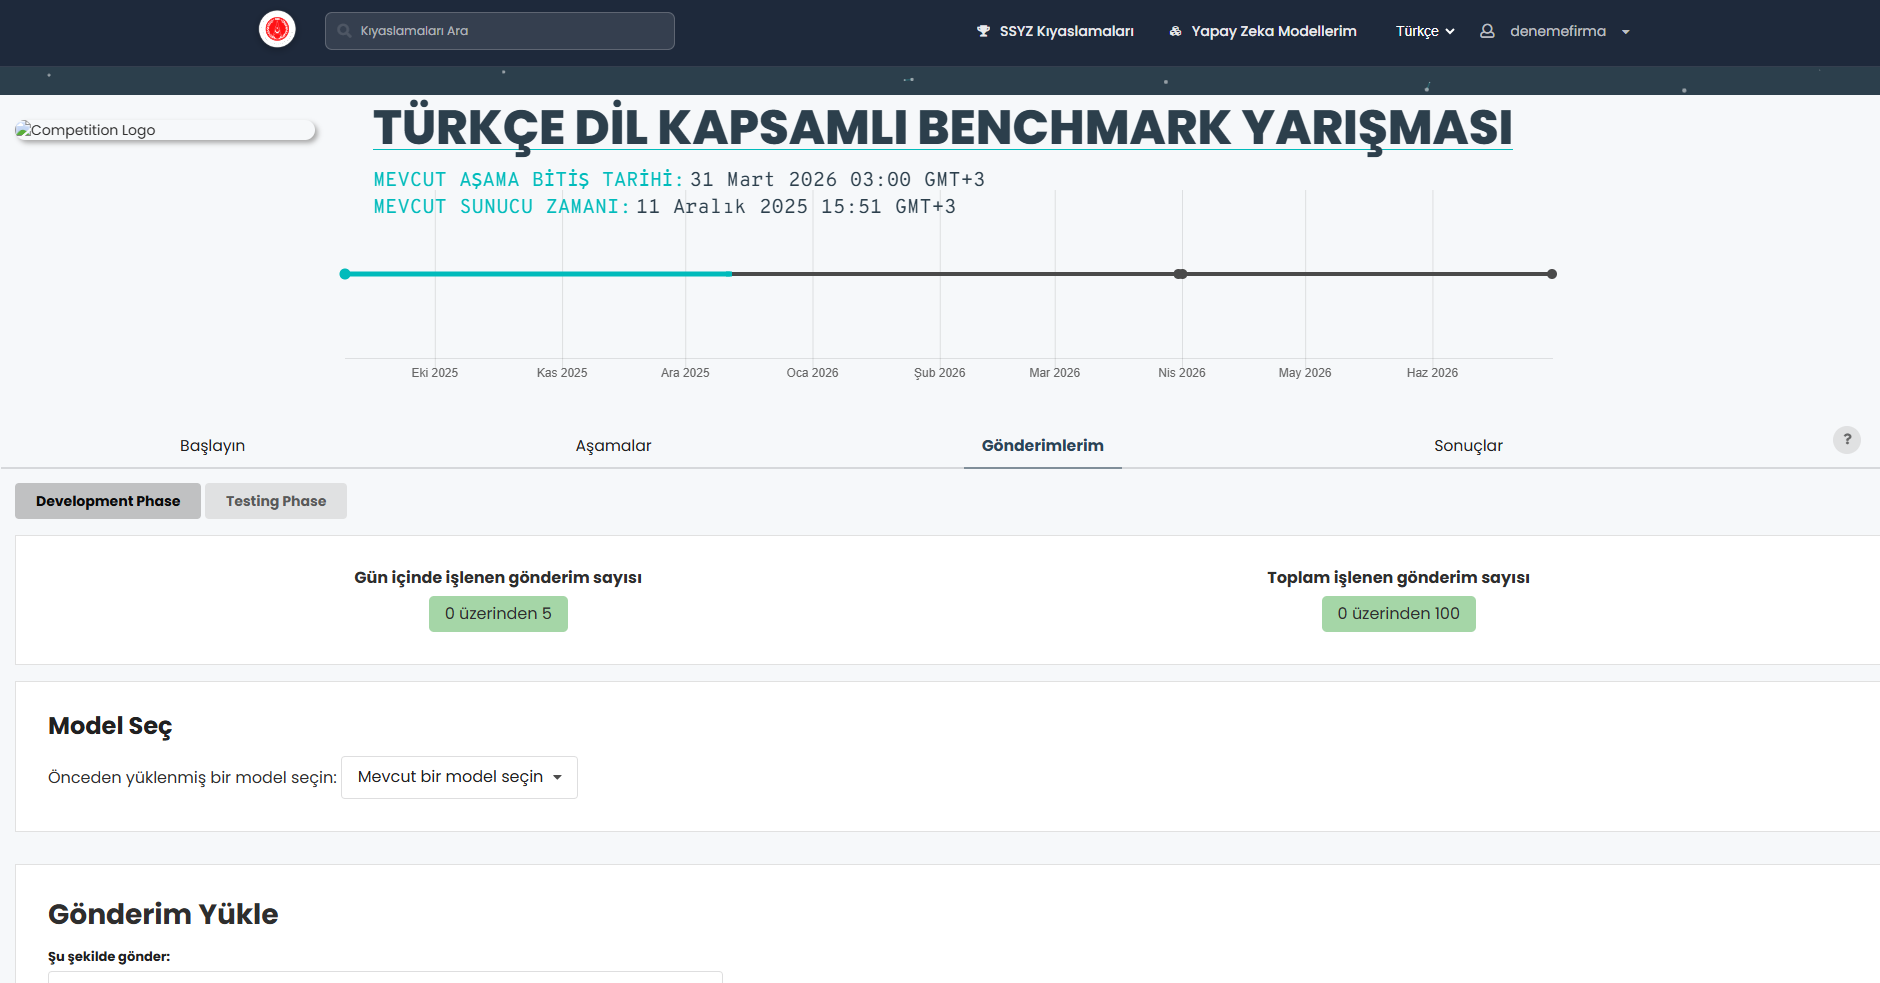Viewport: 1880px width, 983px height.
Task: Go to the Başlayın tab
Action: click(x=212, y=446)
